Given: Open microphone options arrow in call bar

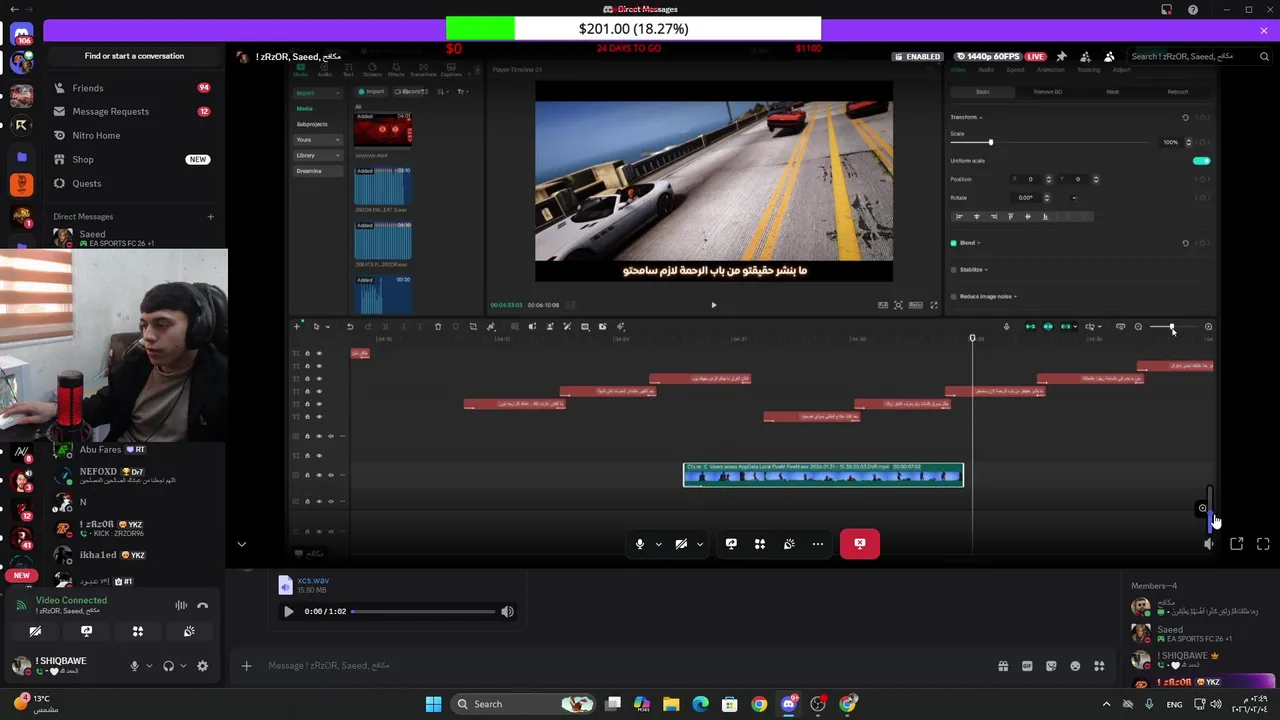Looking at the screenshot, I should point(658,544).
